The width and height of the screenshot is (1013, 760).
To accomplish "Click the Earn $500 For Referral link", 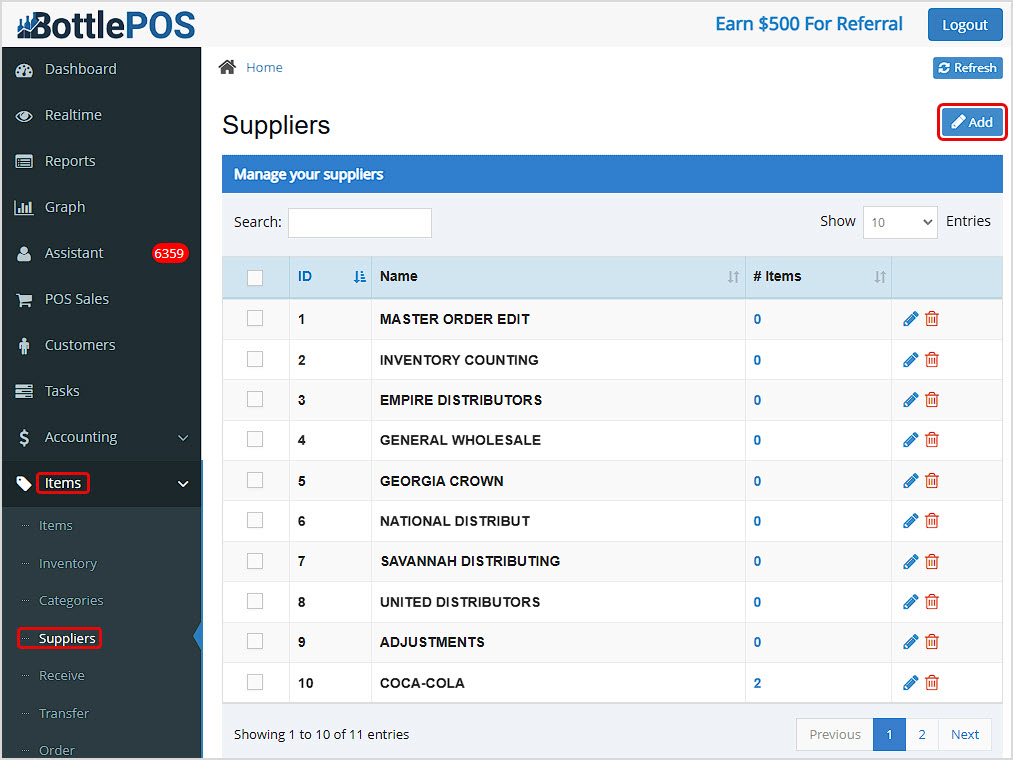I will click(x=808, y=23).
